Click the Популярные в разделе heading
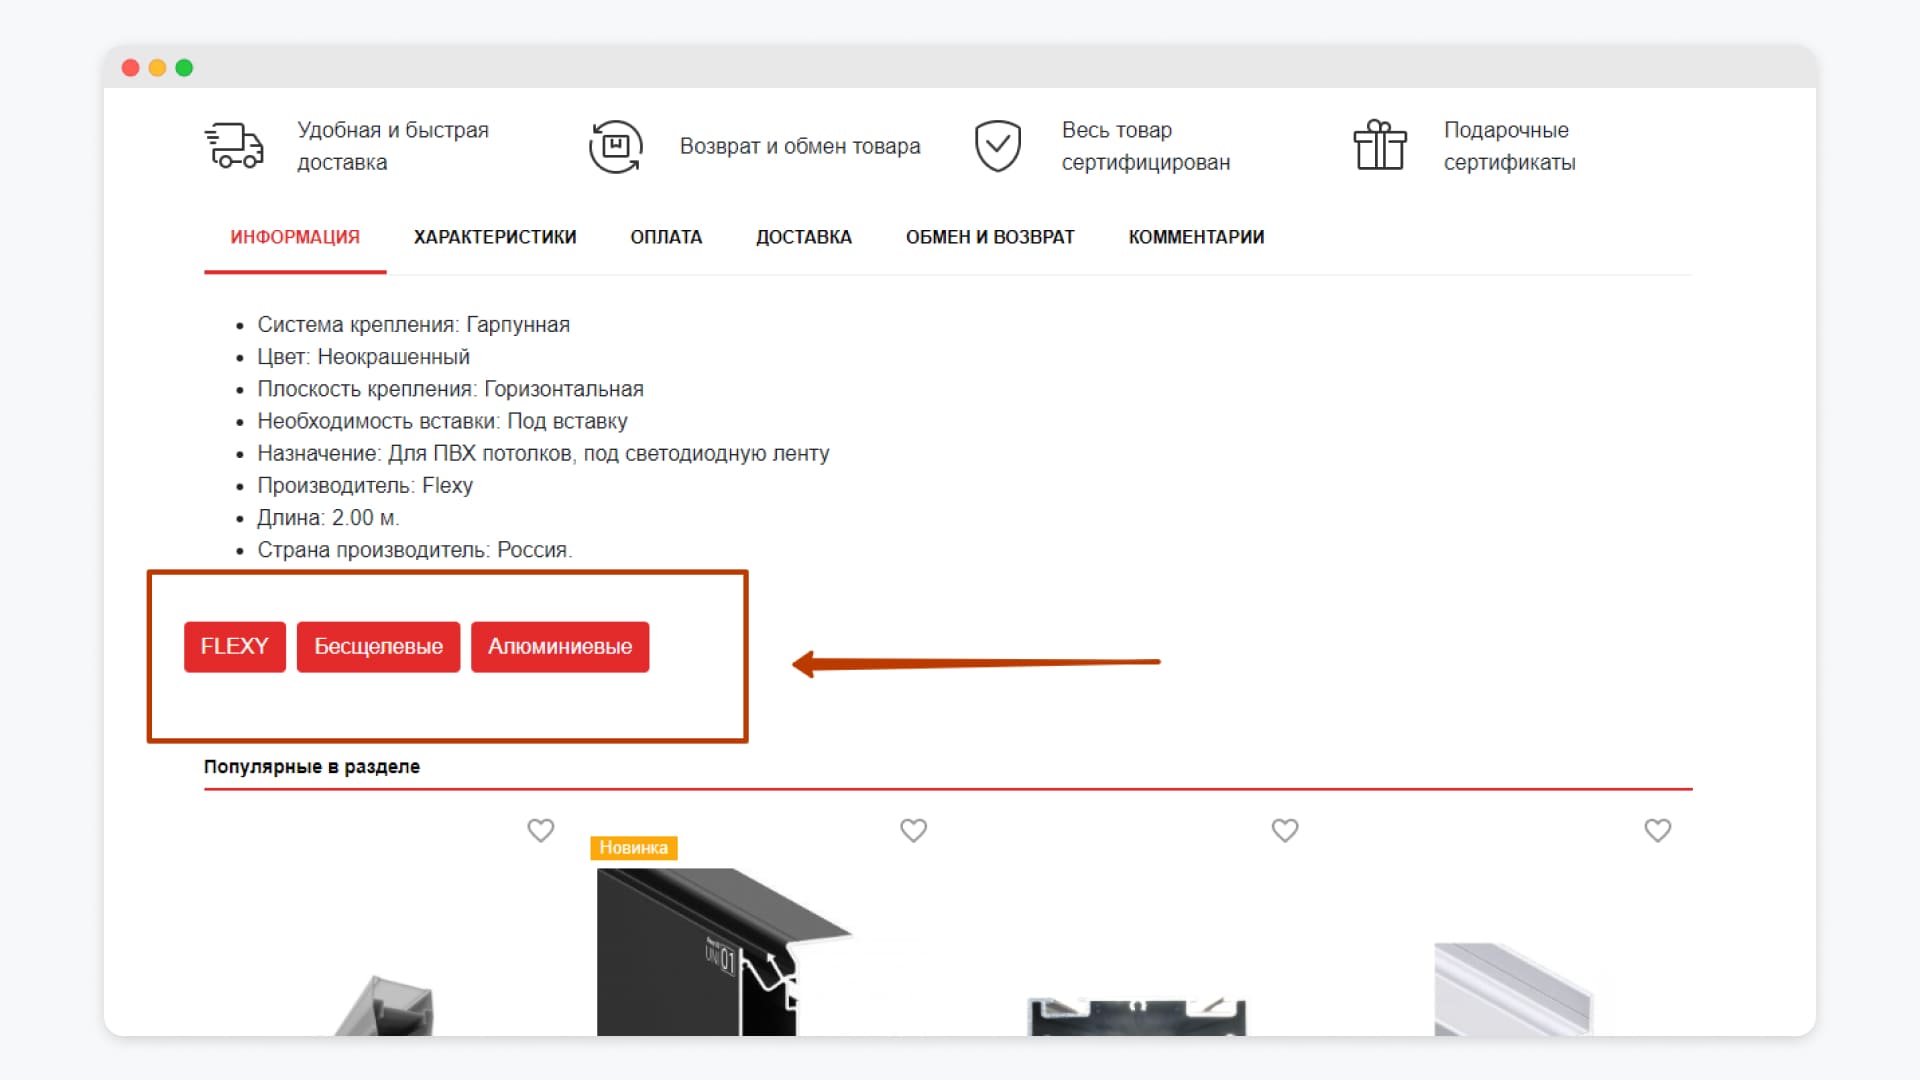 click(312, 767)
